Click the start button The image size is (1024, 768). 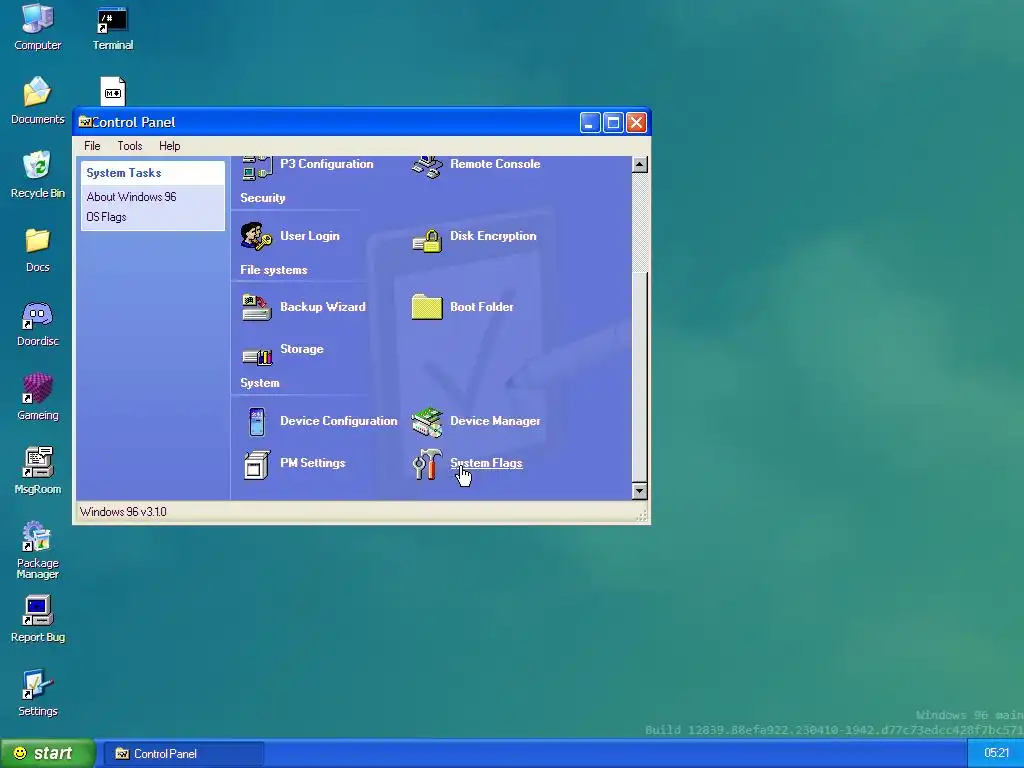[47, 753]
